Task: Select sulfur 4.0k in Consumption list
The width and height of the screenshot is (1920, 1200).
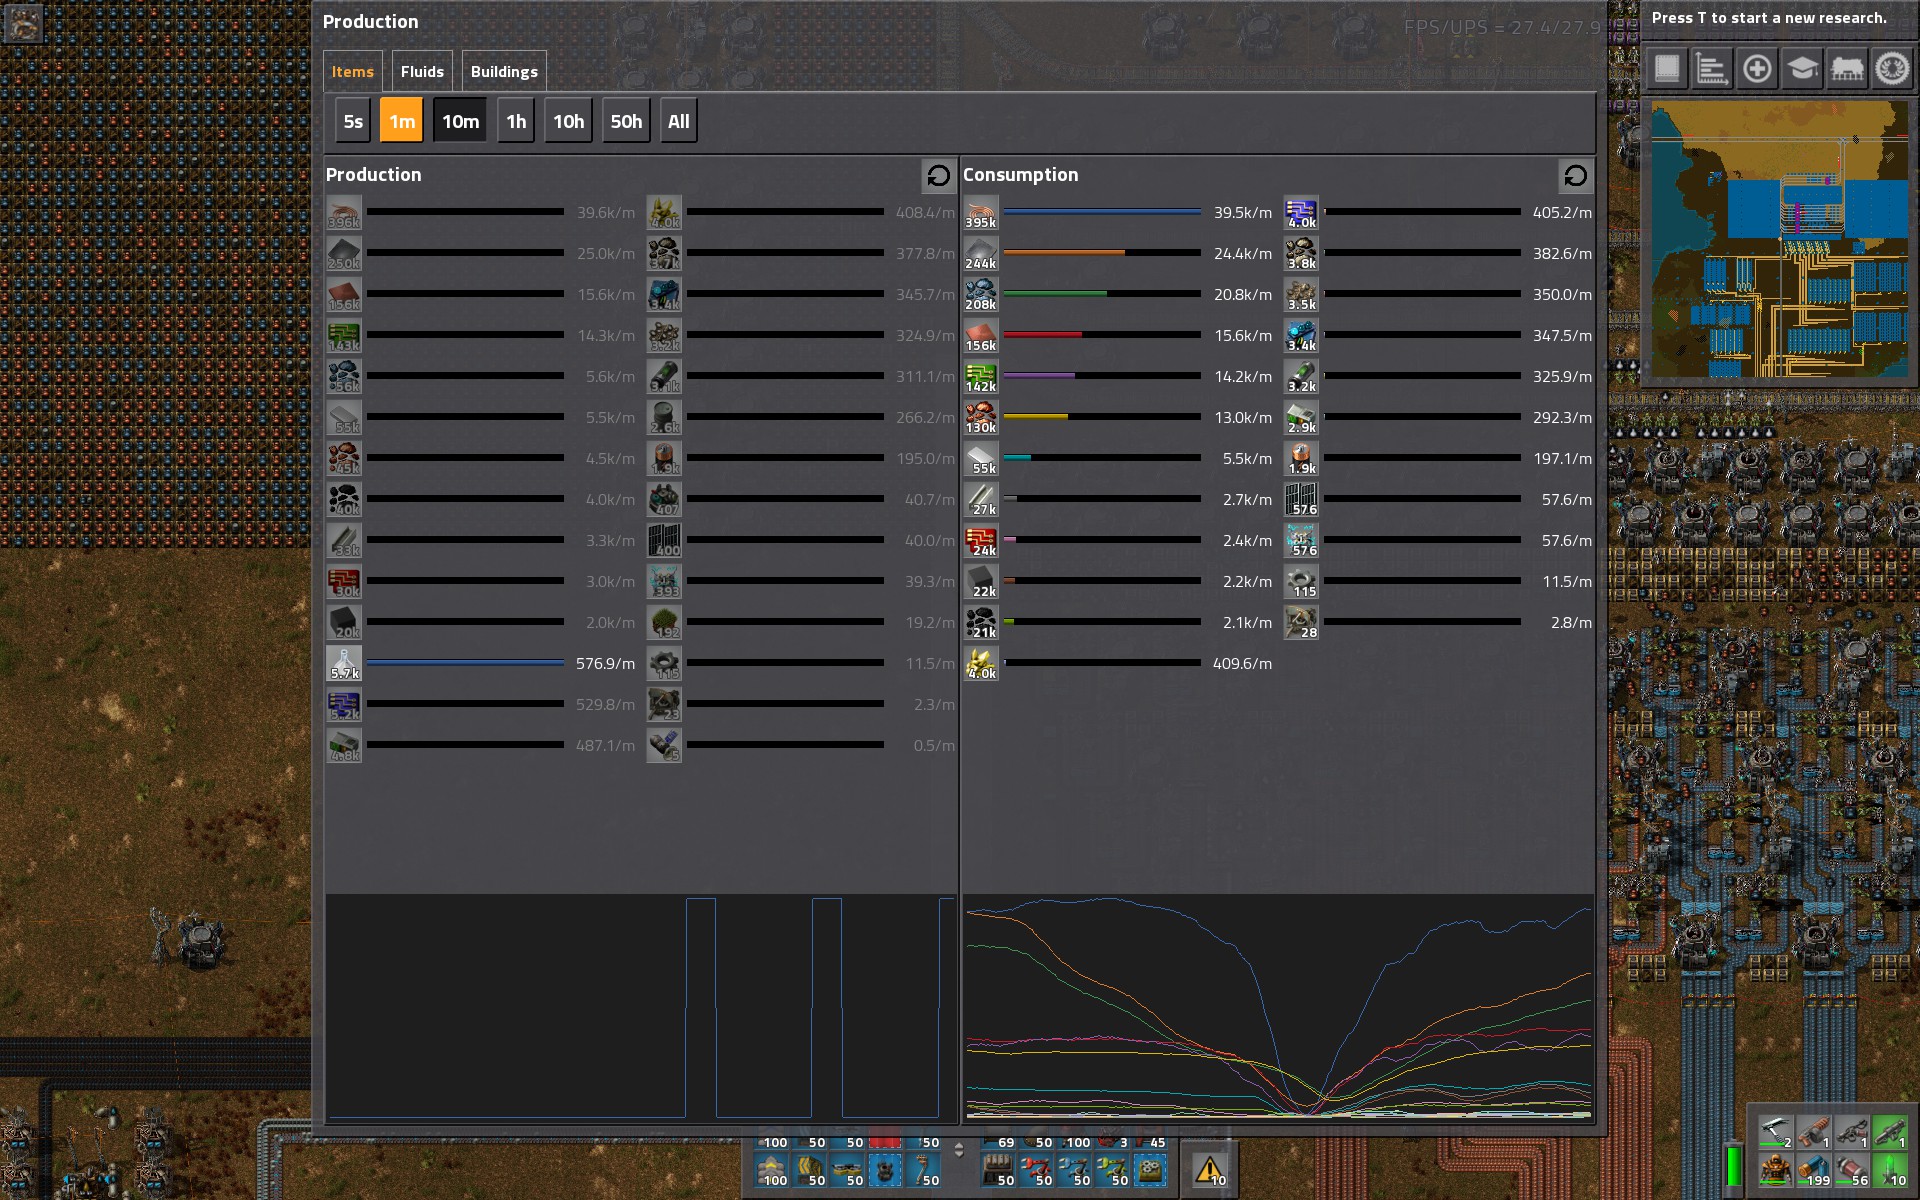Action: point(981,664)
